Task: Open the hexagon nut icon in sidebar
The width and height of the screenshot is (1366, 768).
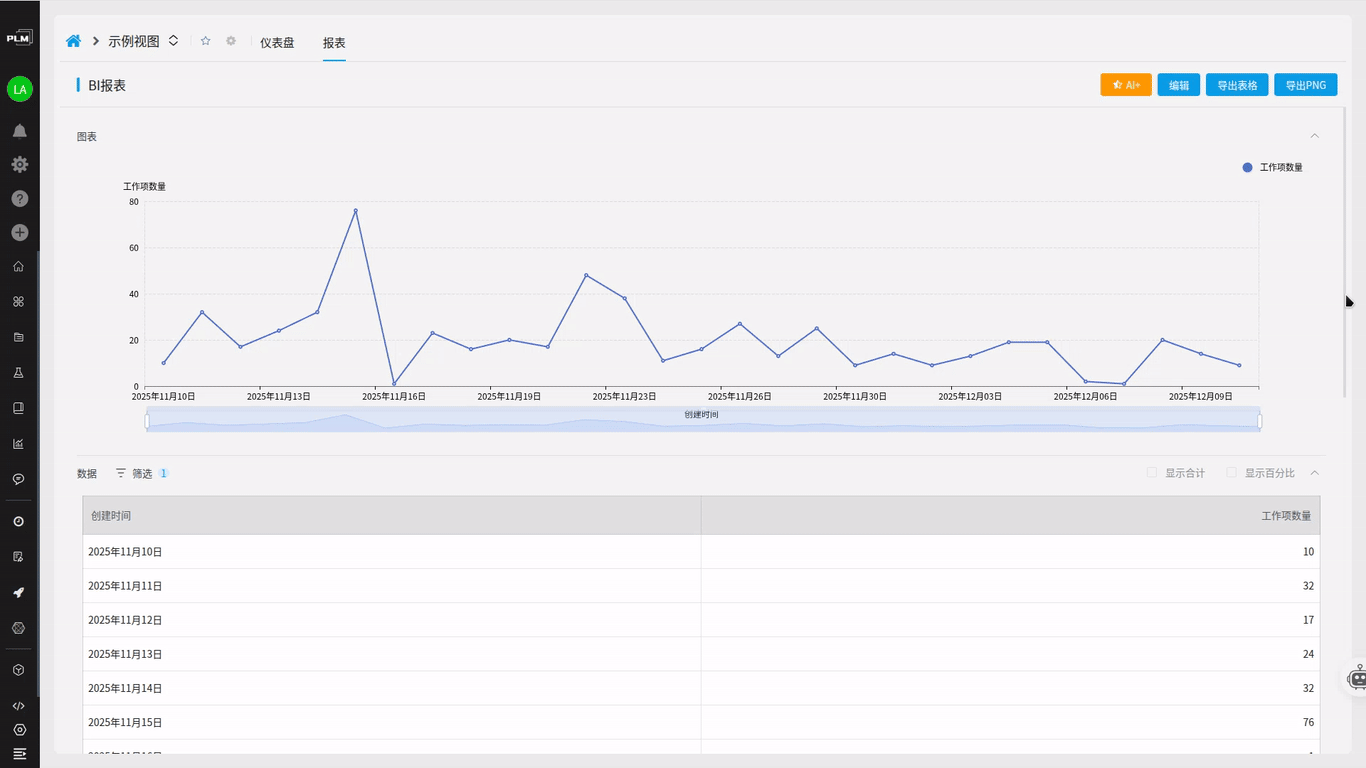Action: click(20, 730)
